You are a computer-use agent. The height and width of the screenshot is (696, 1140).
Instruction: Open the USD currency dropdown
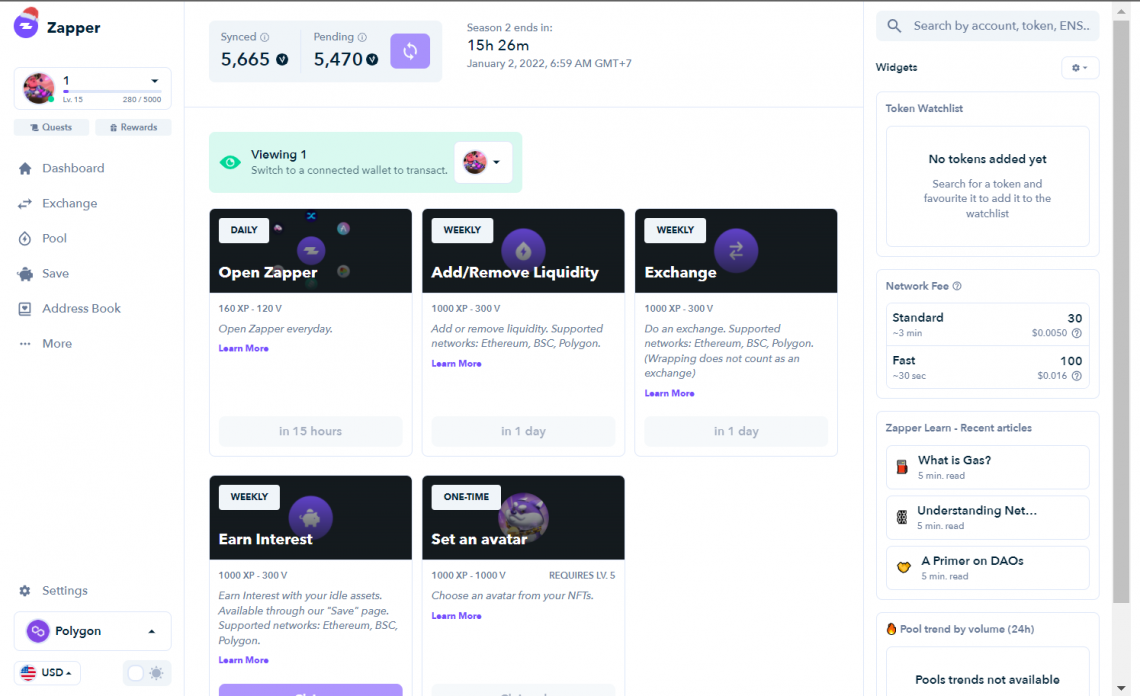coord(47,673)
